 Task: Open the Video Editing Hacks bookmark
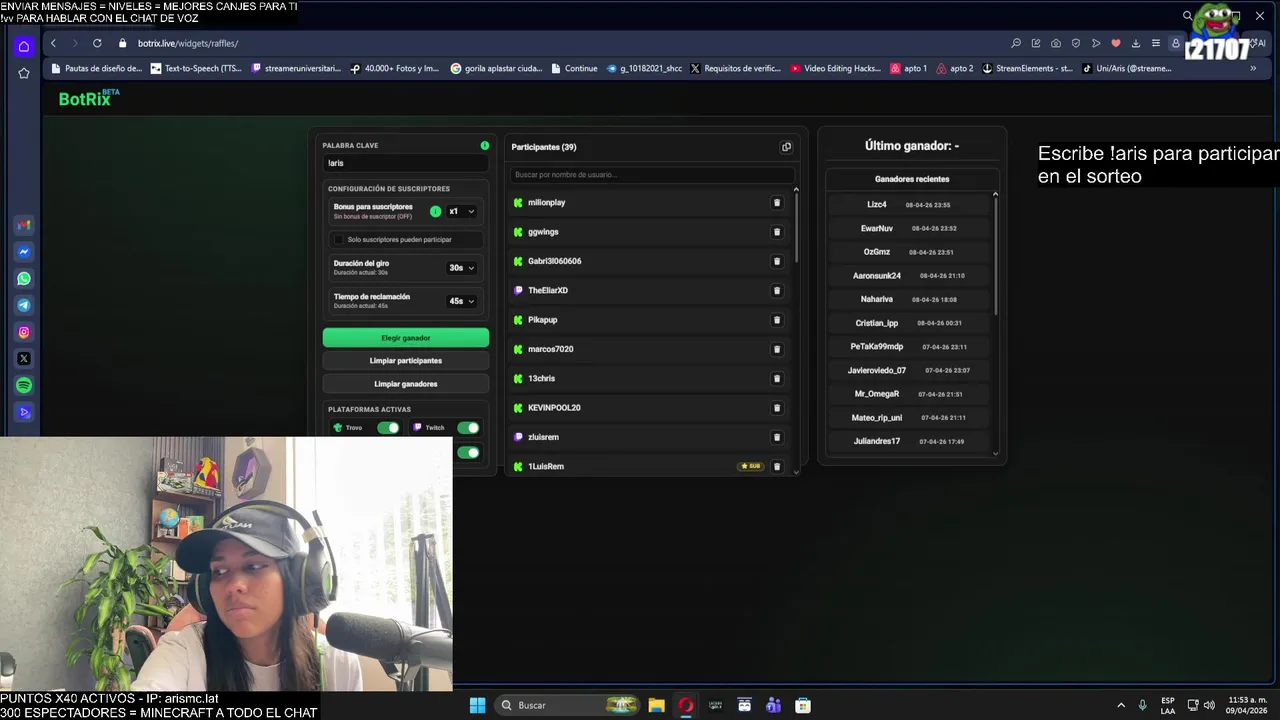pos(836,68)
